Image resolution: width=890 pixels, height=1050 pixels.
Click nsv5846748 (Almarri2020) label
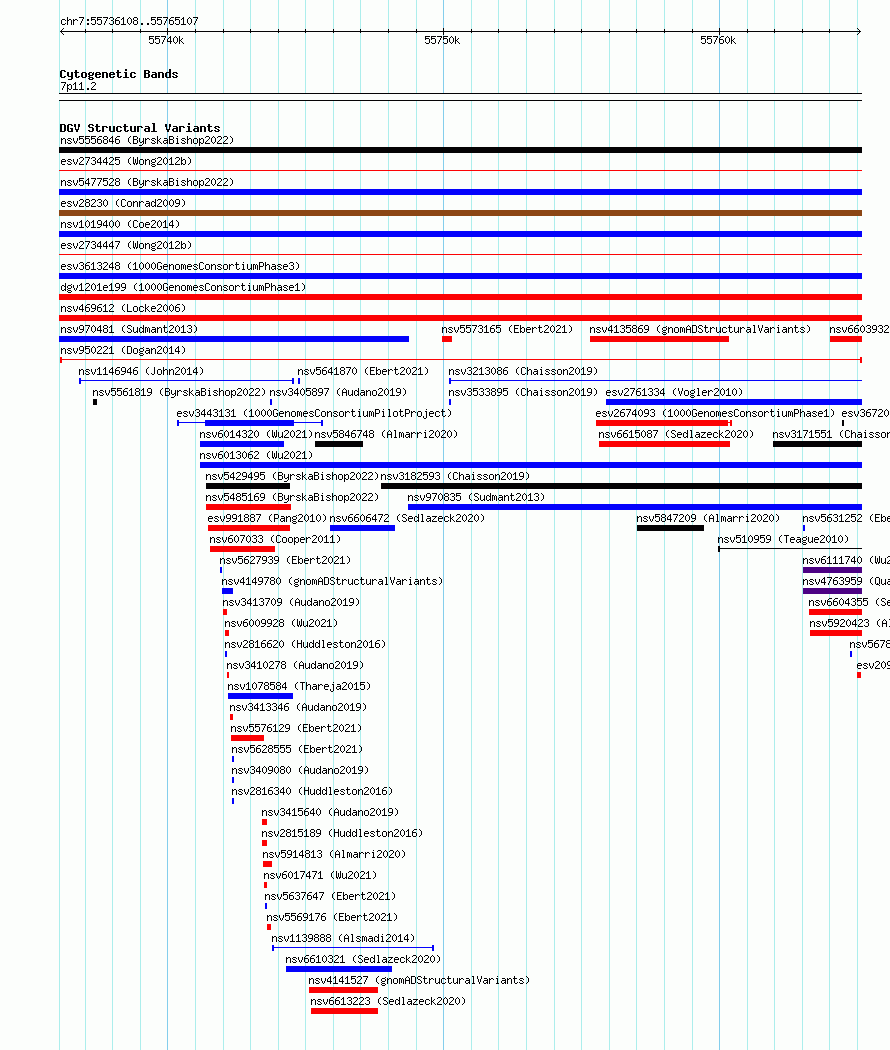point(386,434)
